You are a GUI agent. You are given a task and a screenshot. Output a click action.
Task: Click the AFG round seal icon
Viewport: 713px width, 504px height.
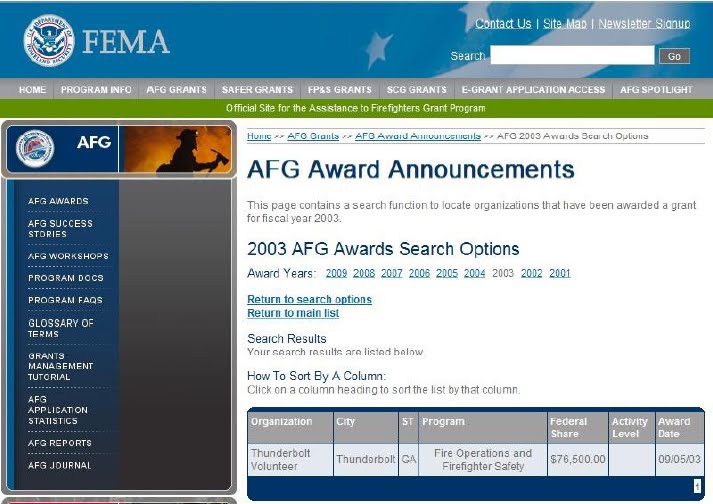click(35, 148)
